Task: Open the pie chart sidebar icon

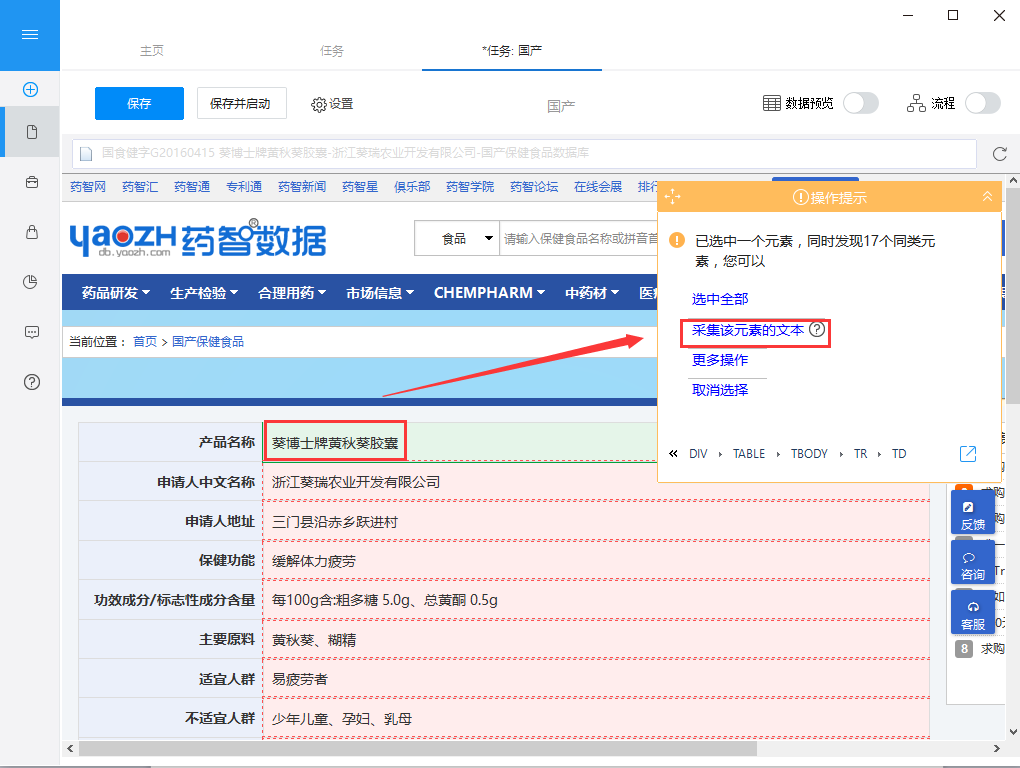Action: coord(31,282)
